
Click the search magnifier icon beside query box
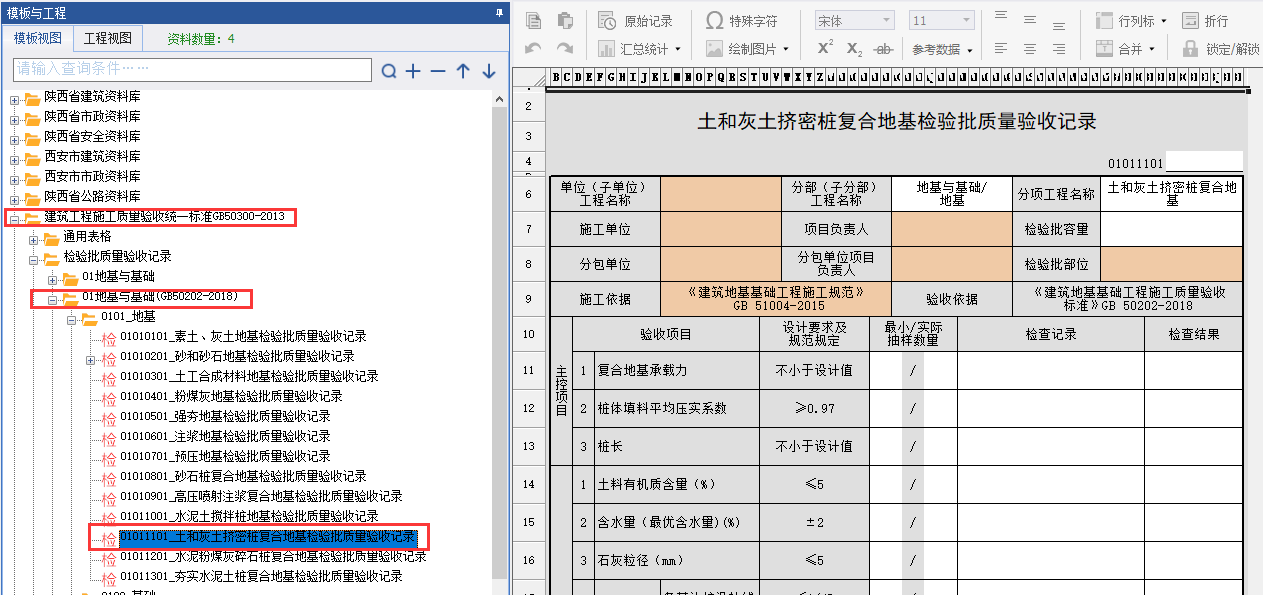388,71
